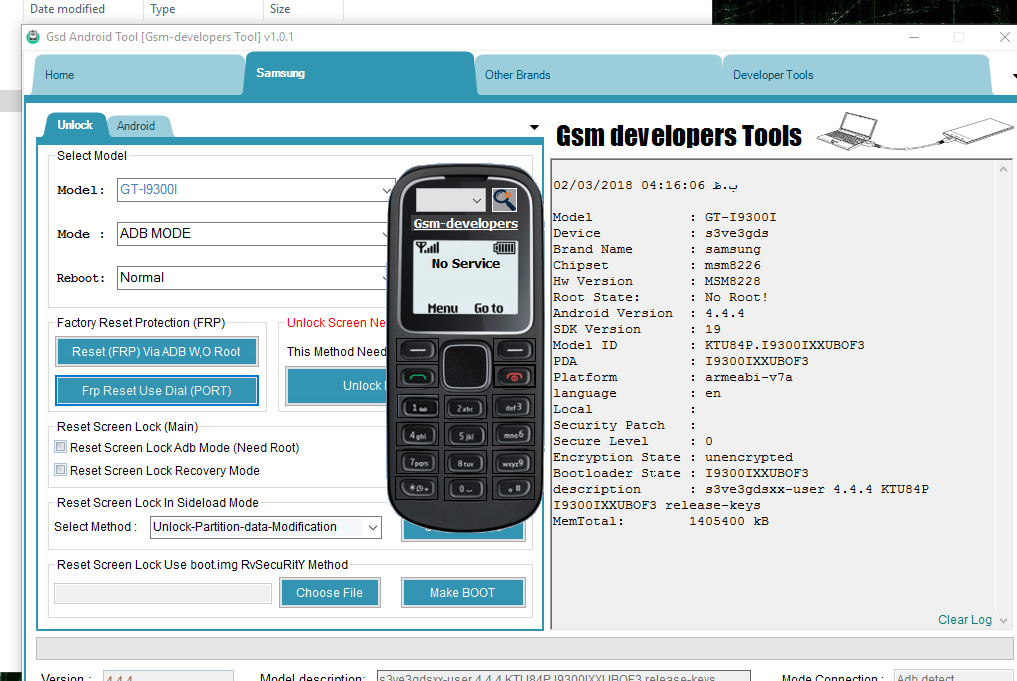1017x681 pixels.
Task: Click the "KTU84P.I9300IXXUBOF3" Model ID value
Action: pyautogui.click(x=785, y=345)
